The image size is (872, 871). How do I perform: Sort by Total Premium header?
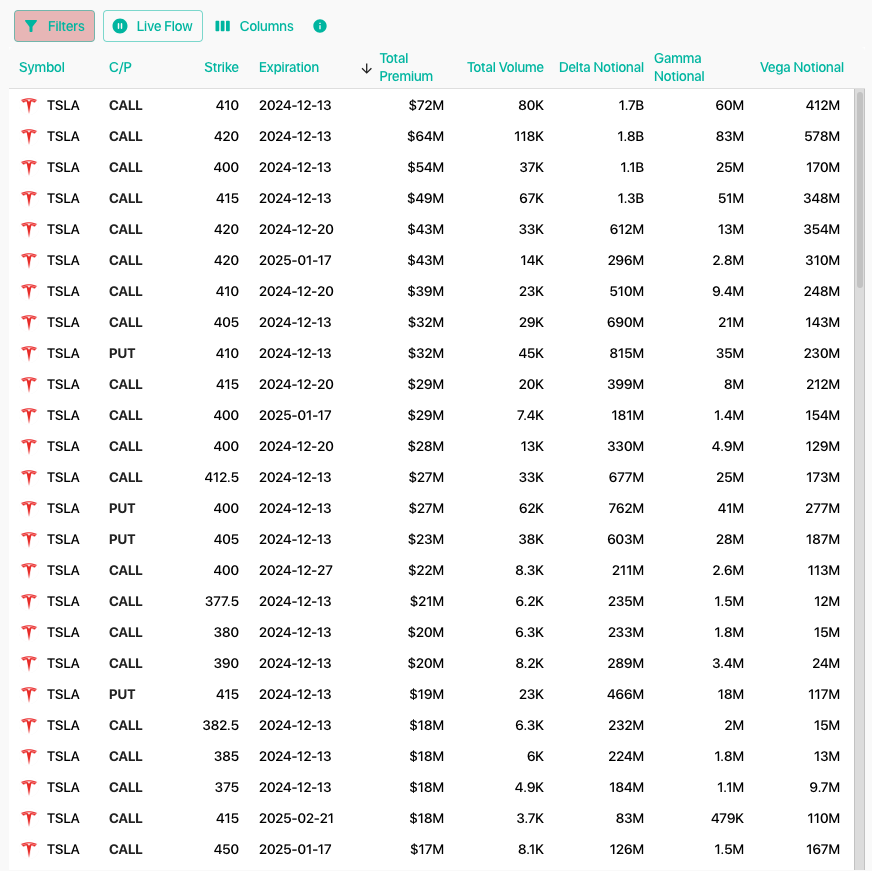click(406, 67)
